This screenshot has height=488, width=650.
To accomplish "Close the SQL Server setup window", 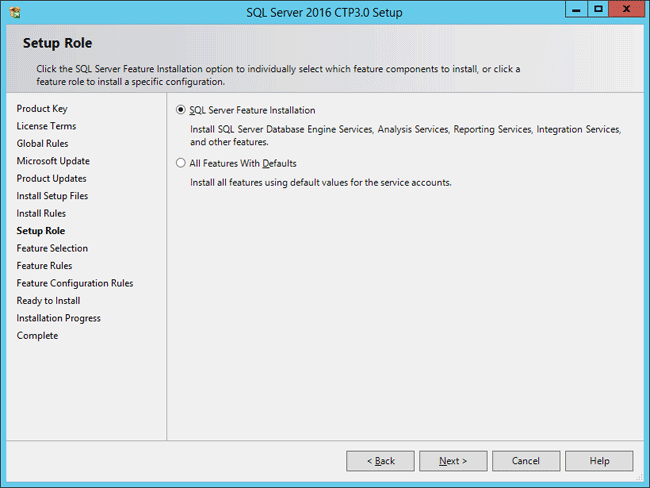I will 626,9.
